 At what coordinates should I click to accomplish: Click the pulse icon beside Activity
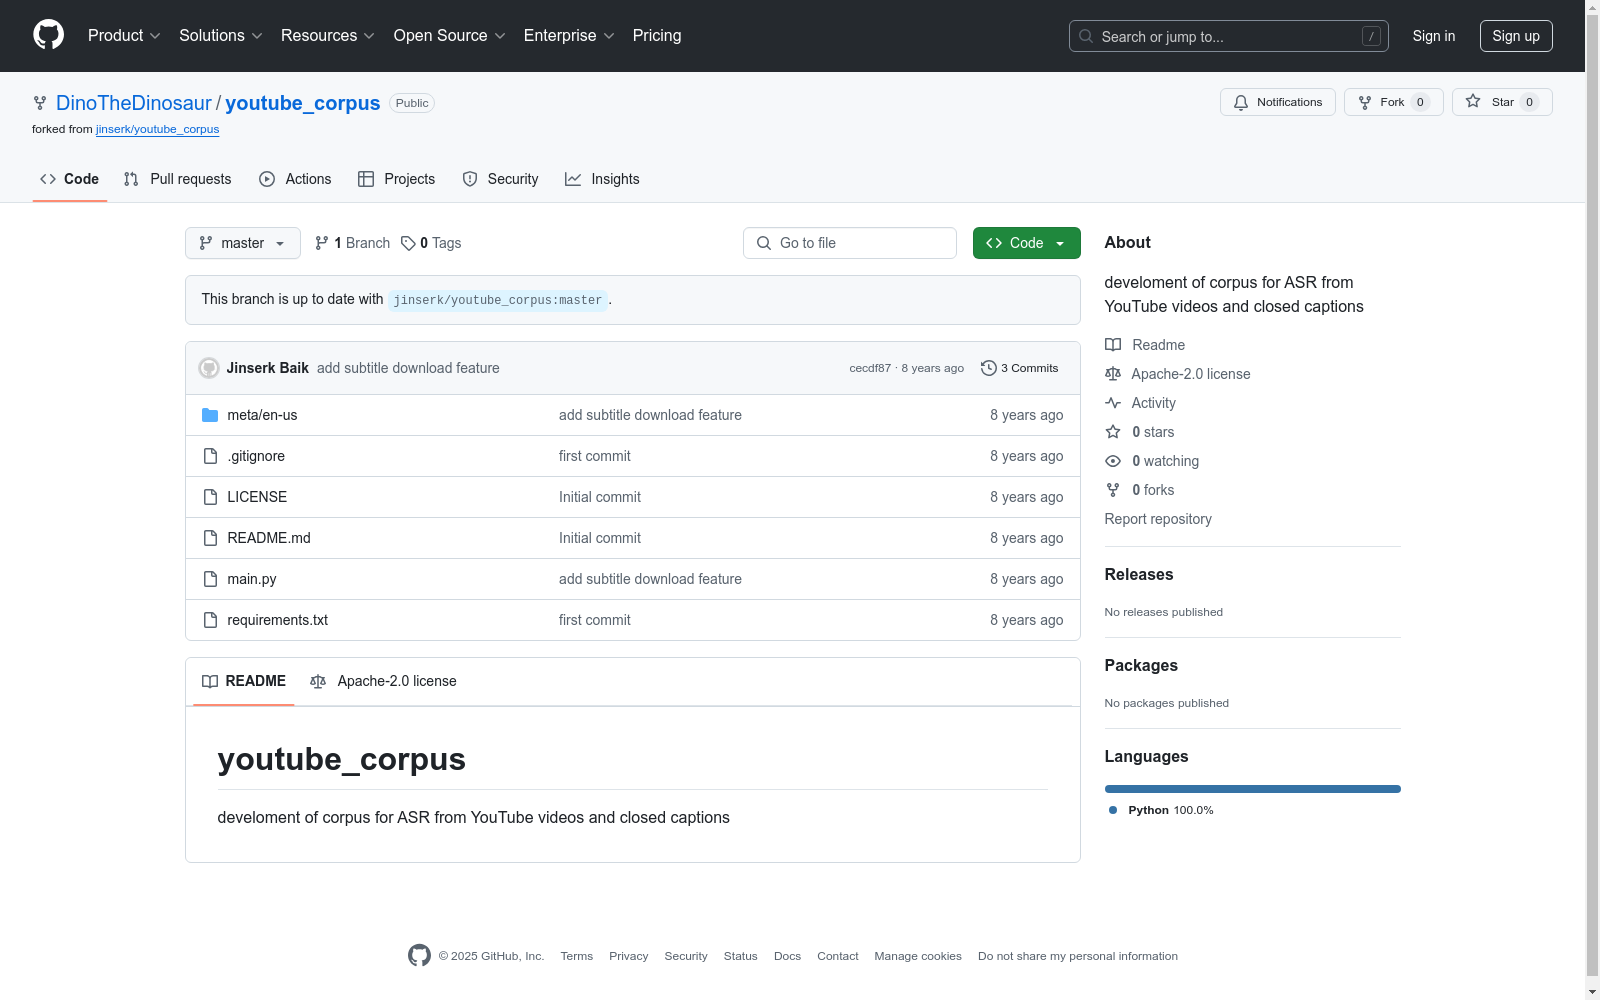click(x=1113, y=403)
